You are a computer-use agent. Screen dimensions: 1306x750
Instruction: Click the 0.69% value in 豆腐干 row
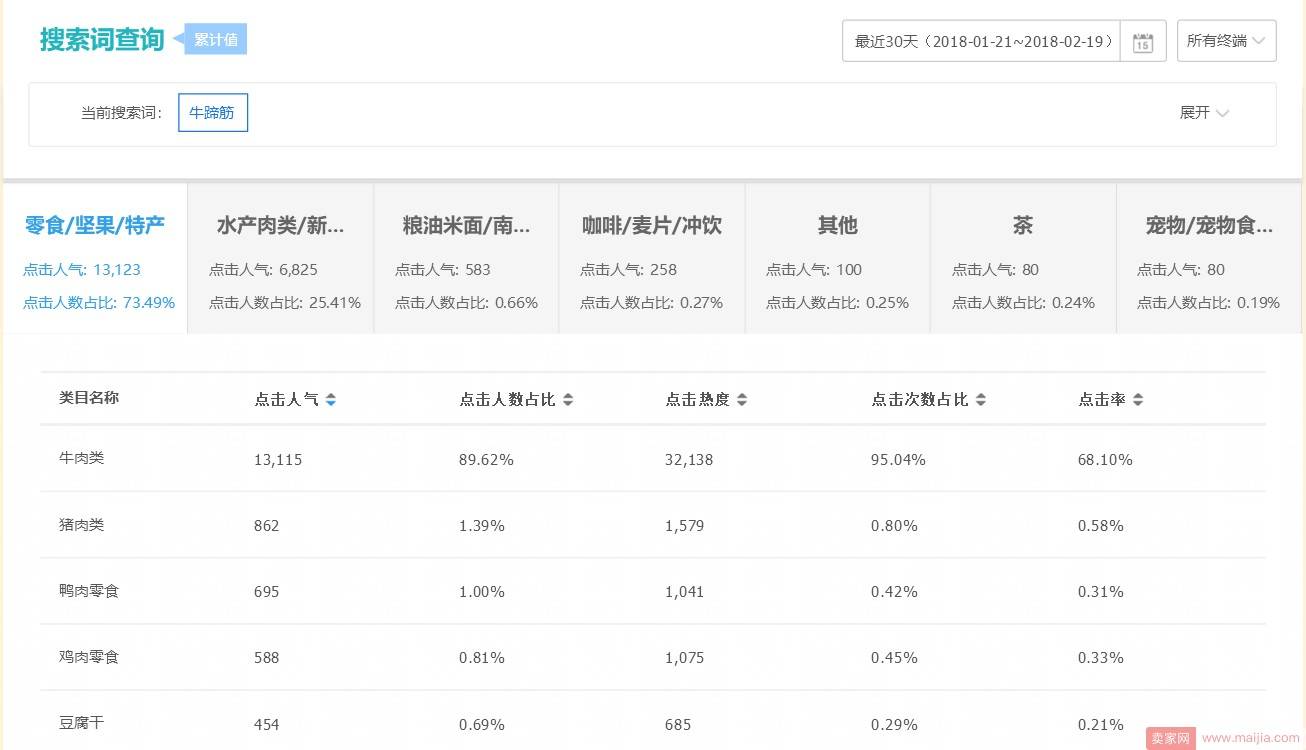(x=482, y=724)
